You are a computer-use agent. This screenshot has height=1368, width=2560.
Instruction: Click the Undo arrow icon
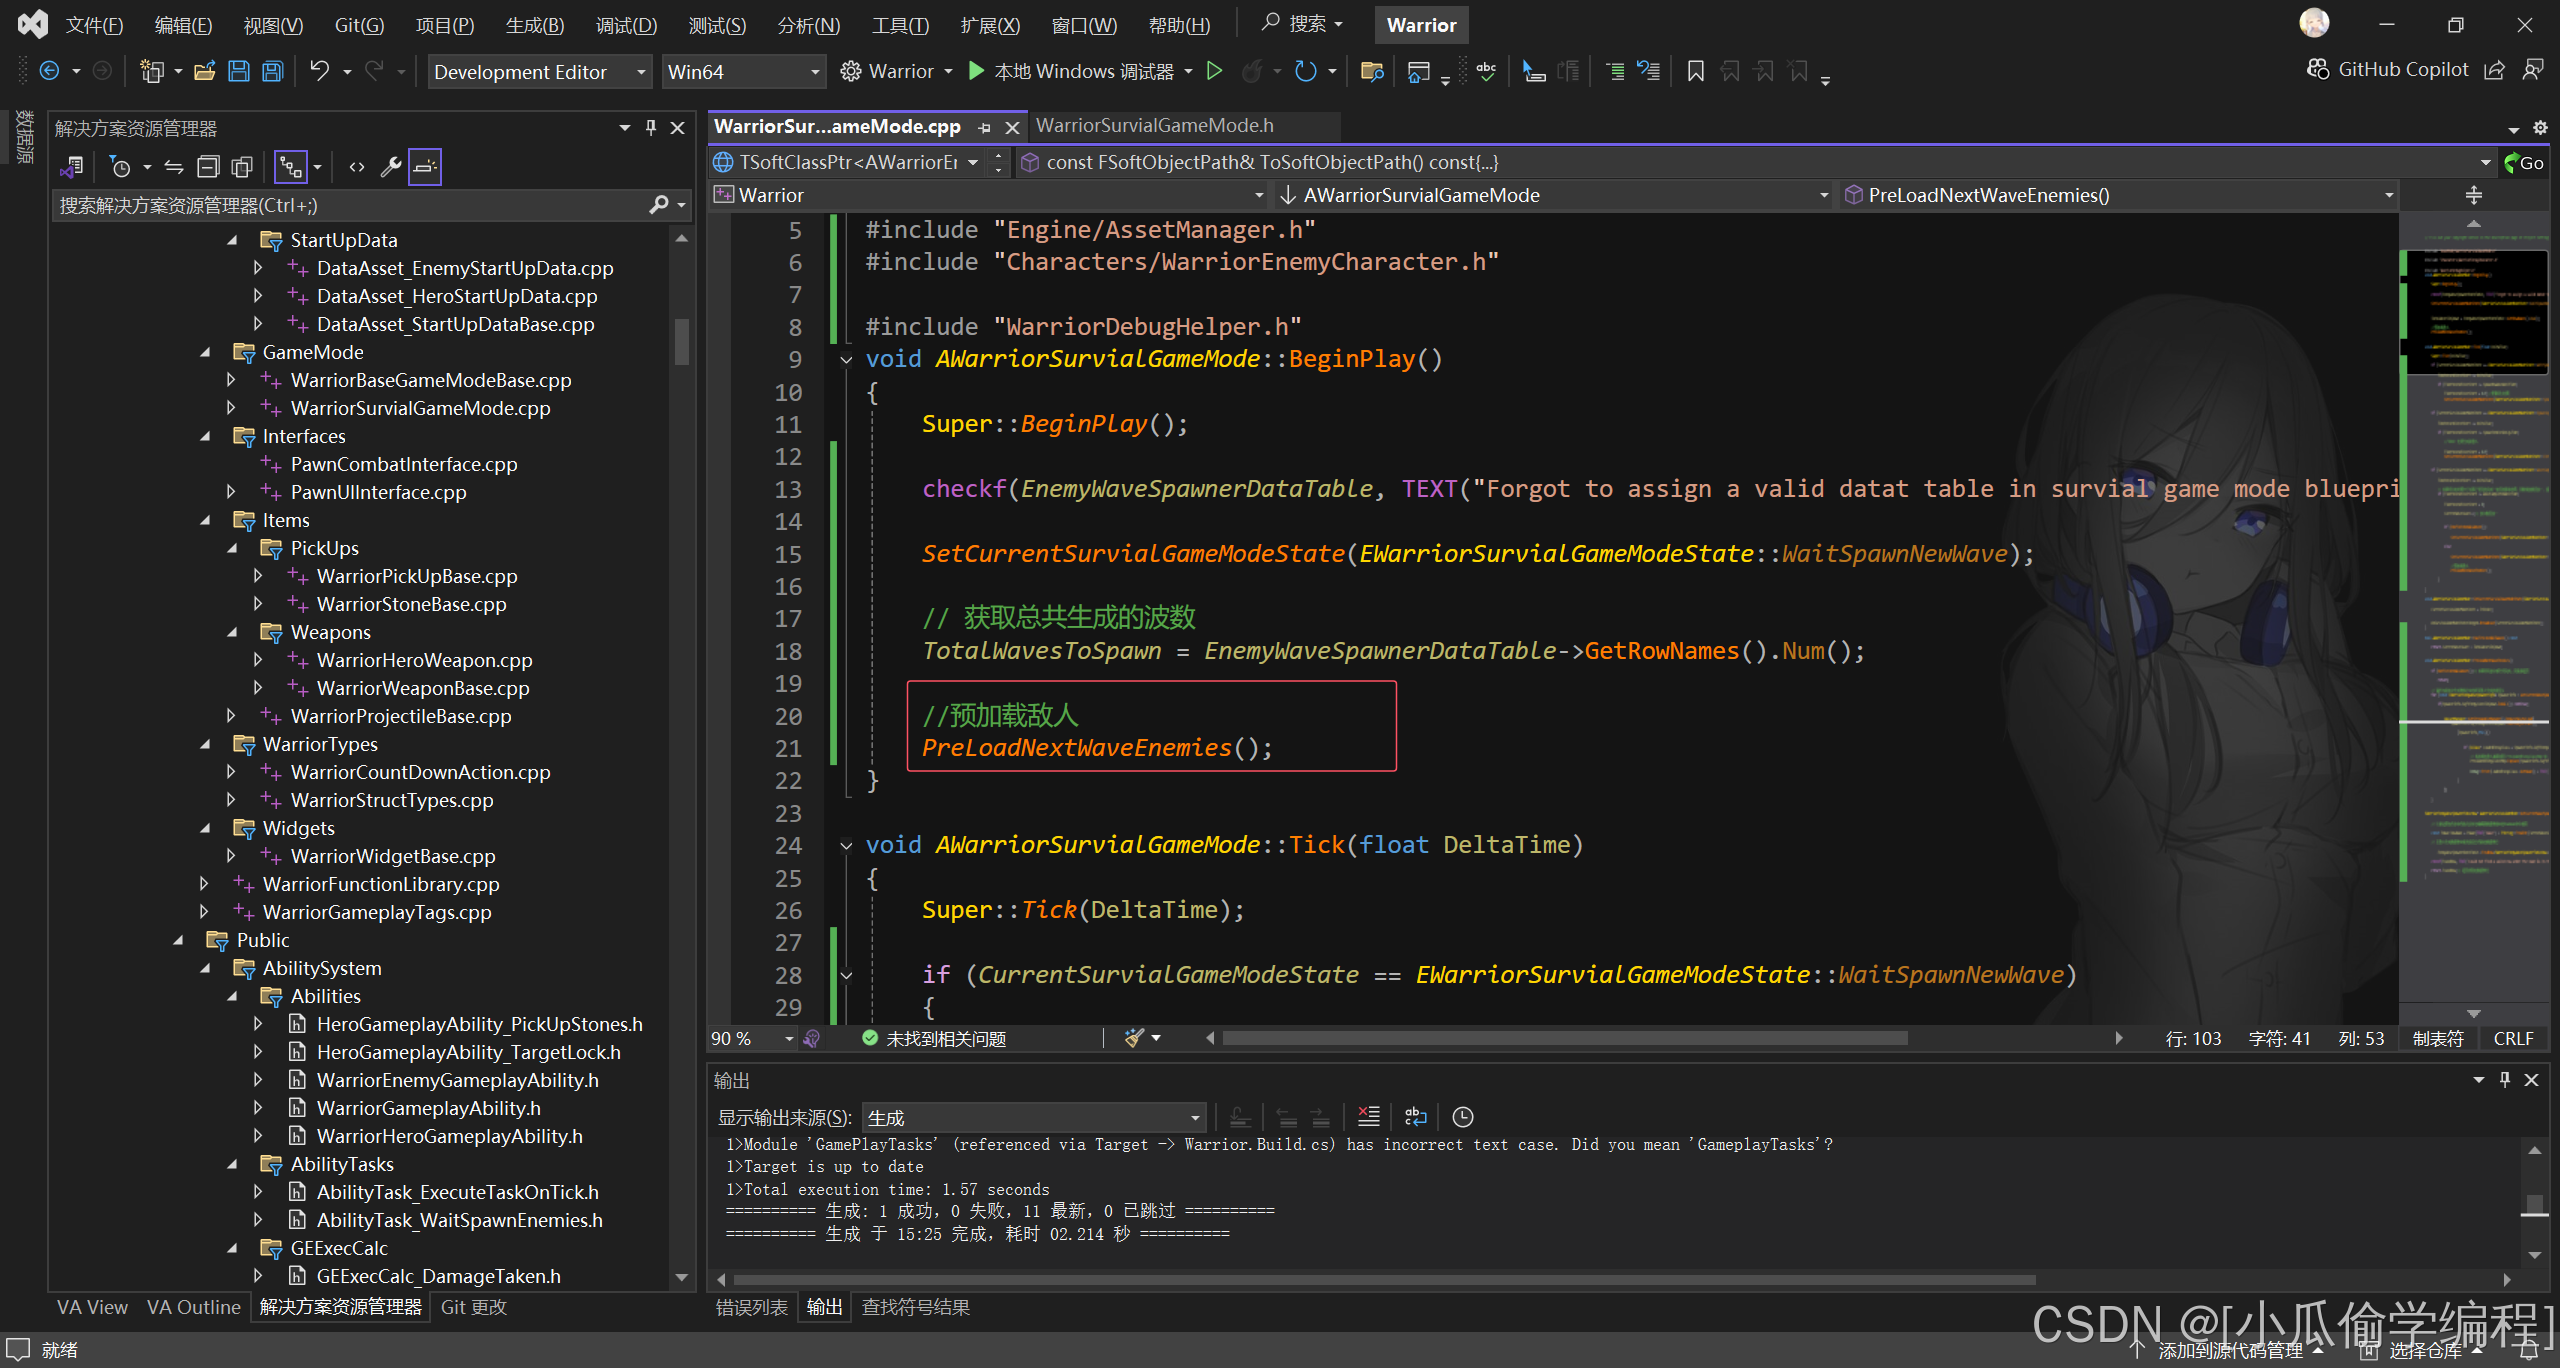click(x=319, y=71)
